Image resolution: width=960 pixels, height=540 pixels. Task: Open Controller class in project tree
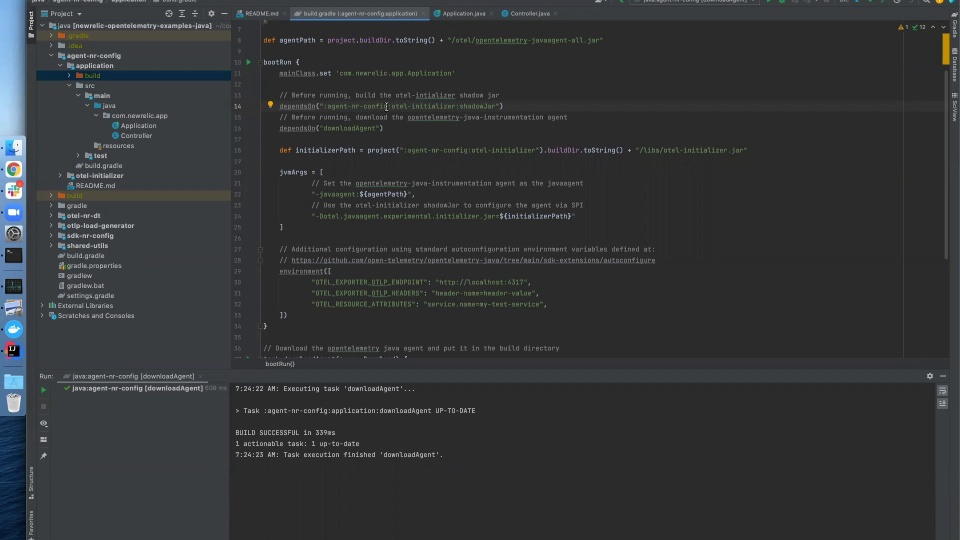coord(136,135)
